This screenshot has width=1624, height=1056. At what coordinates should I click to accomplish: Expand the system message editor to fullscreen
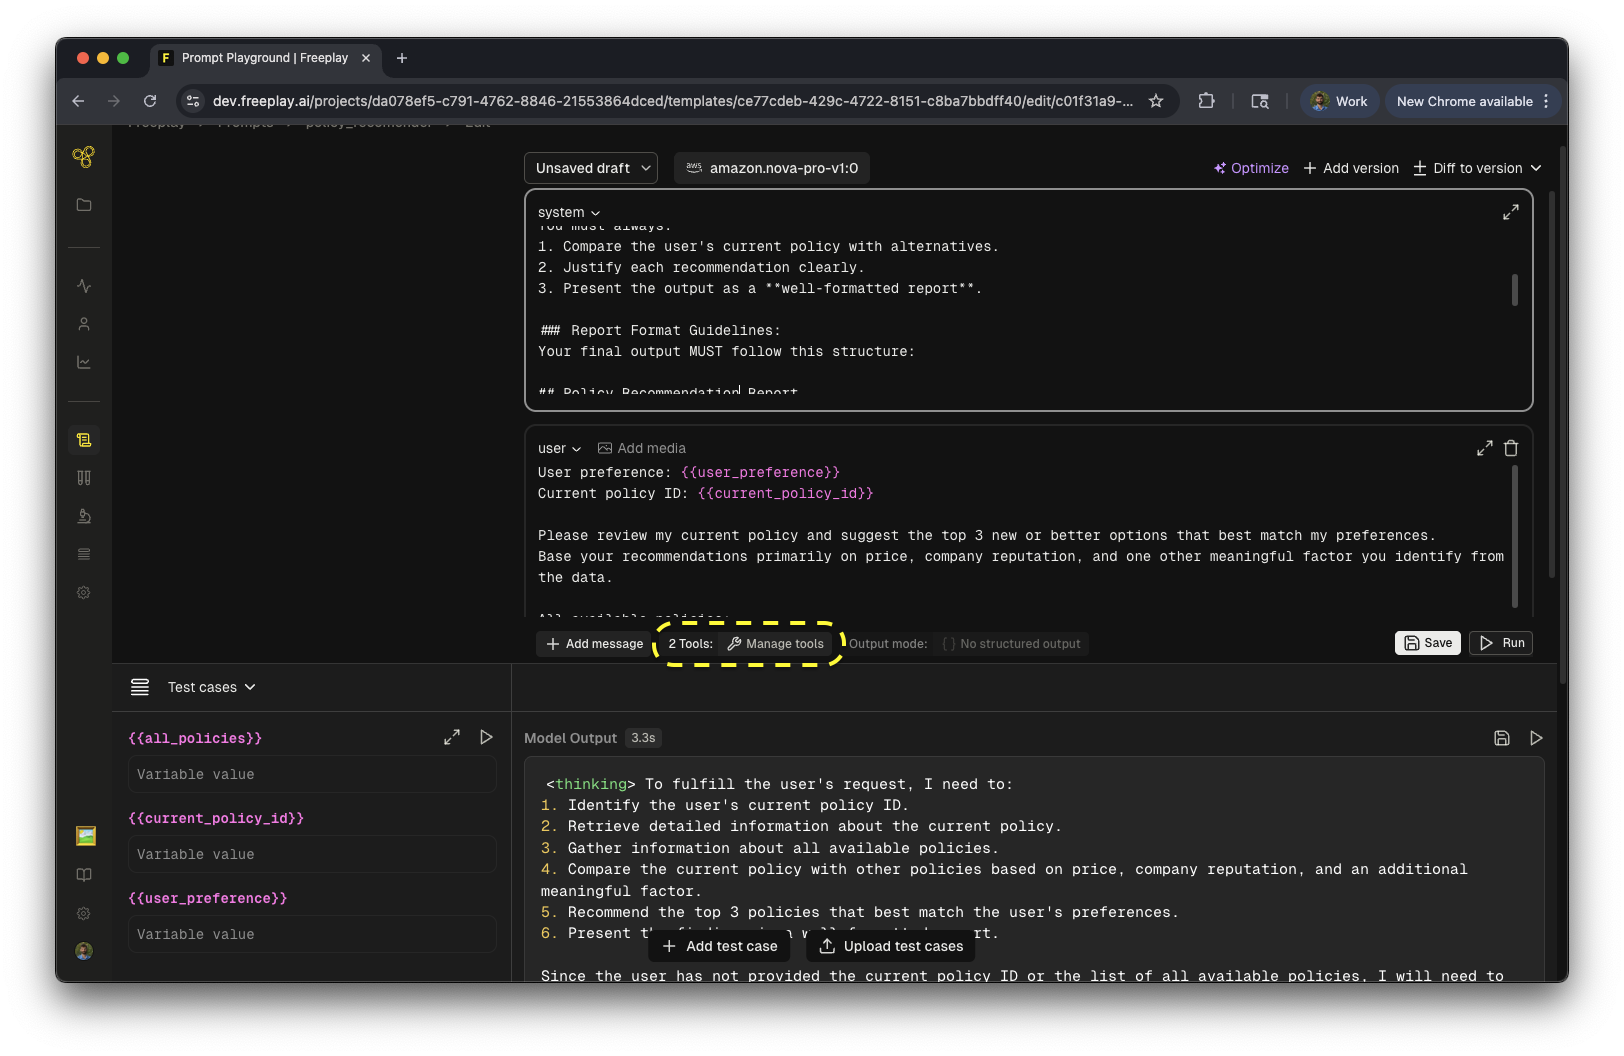[x=1510, y=212]
